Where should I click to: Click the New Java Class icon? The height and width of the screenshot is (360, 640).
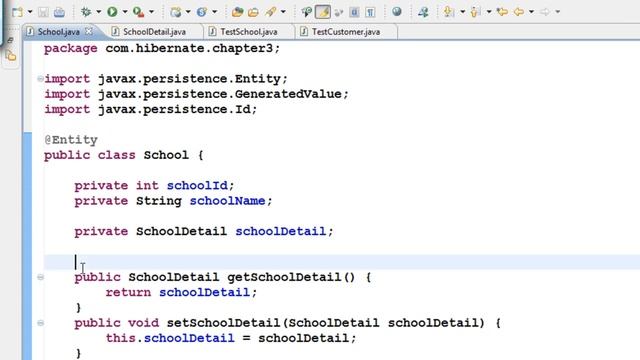pyautogui.click(x=202, y=12)
